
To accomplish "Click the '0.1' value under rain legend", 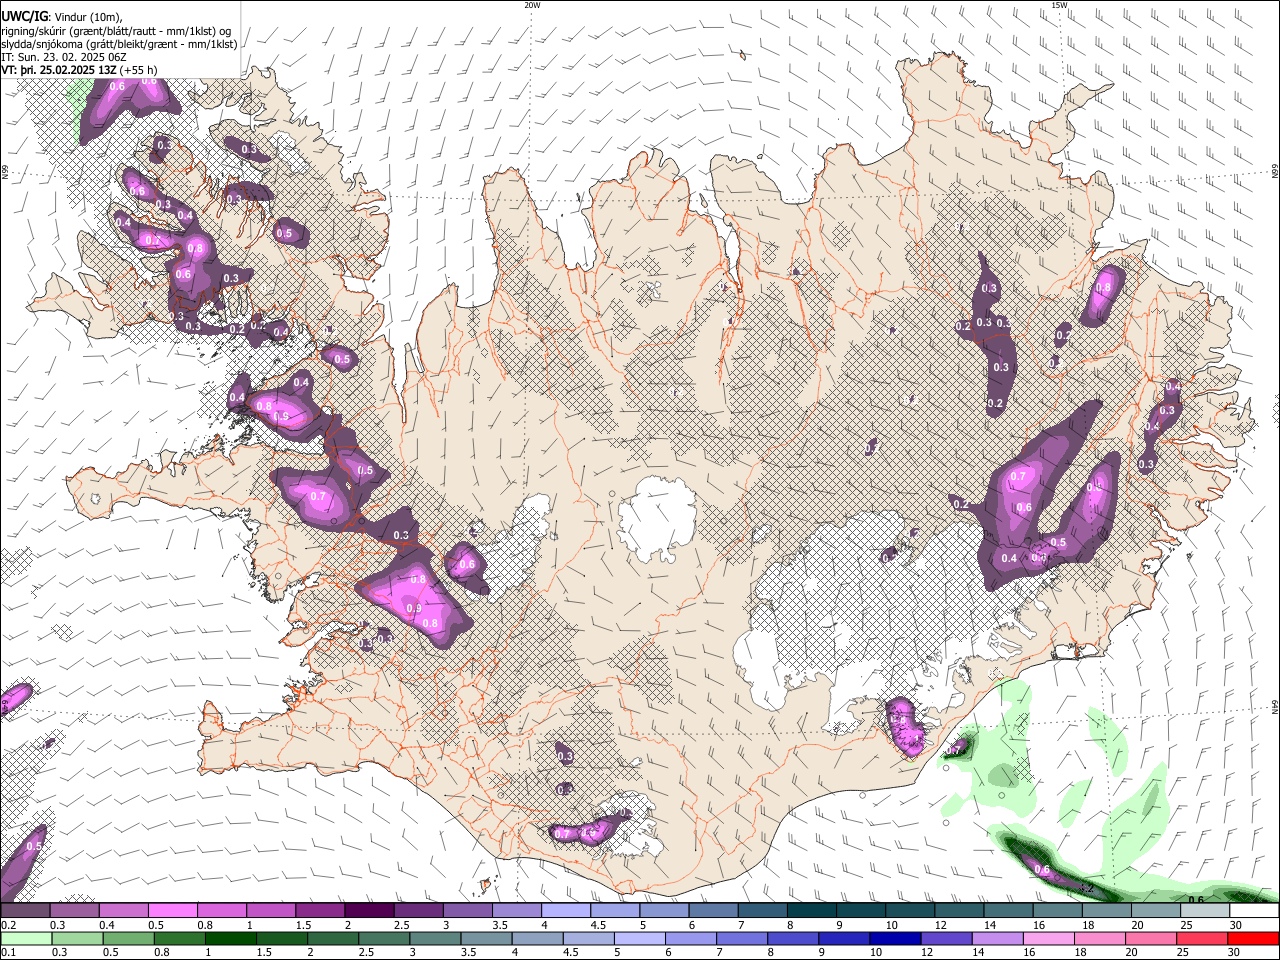I will point(8,953).
